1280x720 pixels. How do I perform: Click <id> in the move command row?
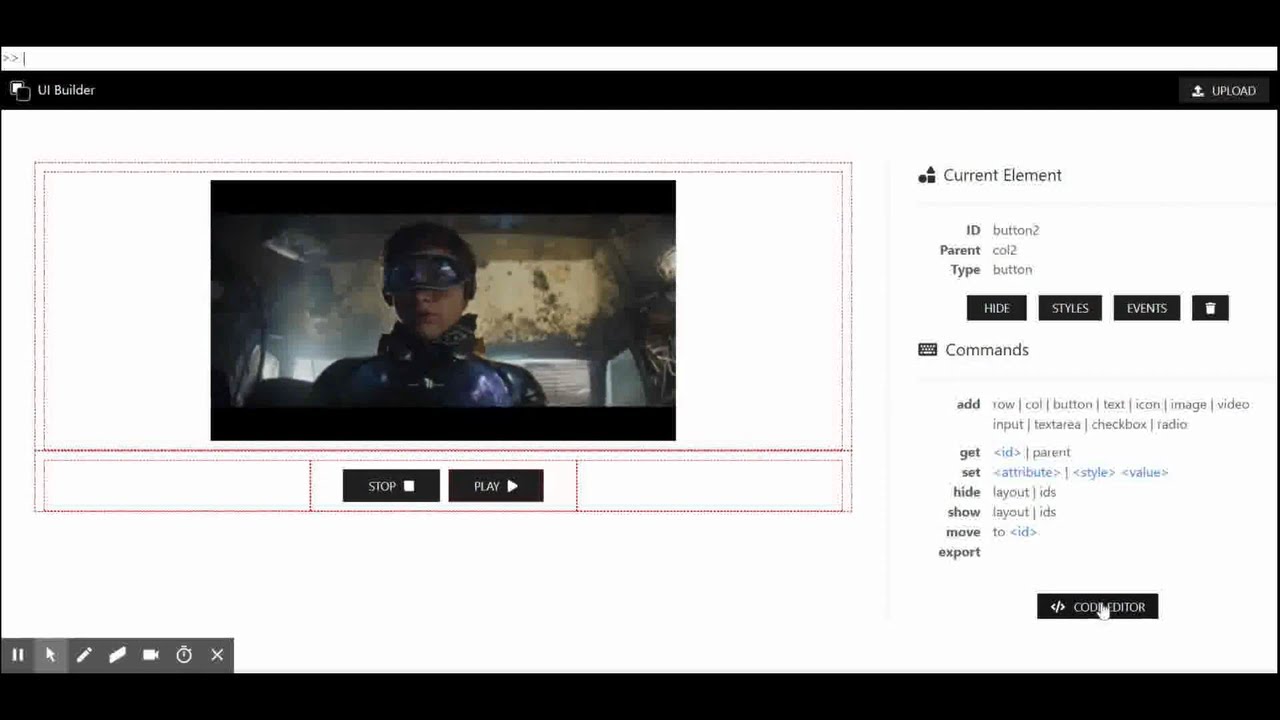[1023, 532]
